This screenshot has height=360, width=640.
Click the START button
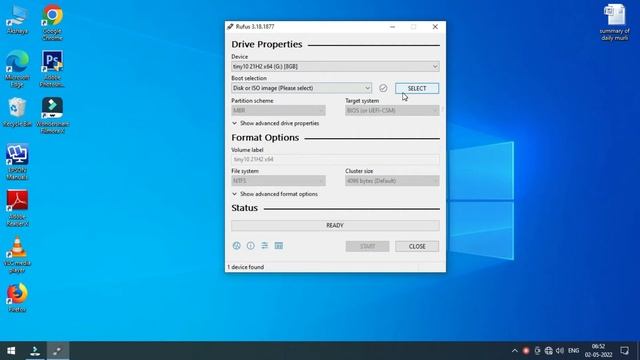[367, 247]
